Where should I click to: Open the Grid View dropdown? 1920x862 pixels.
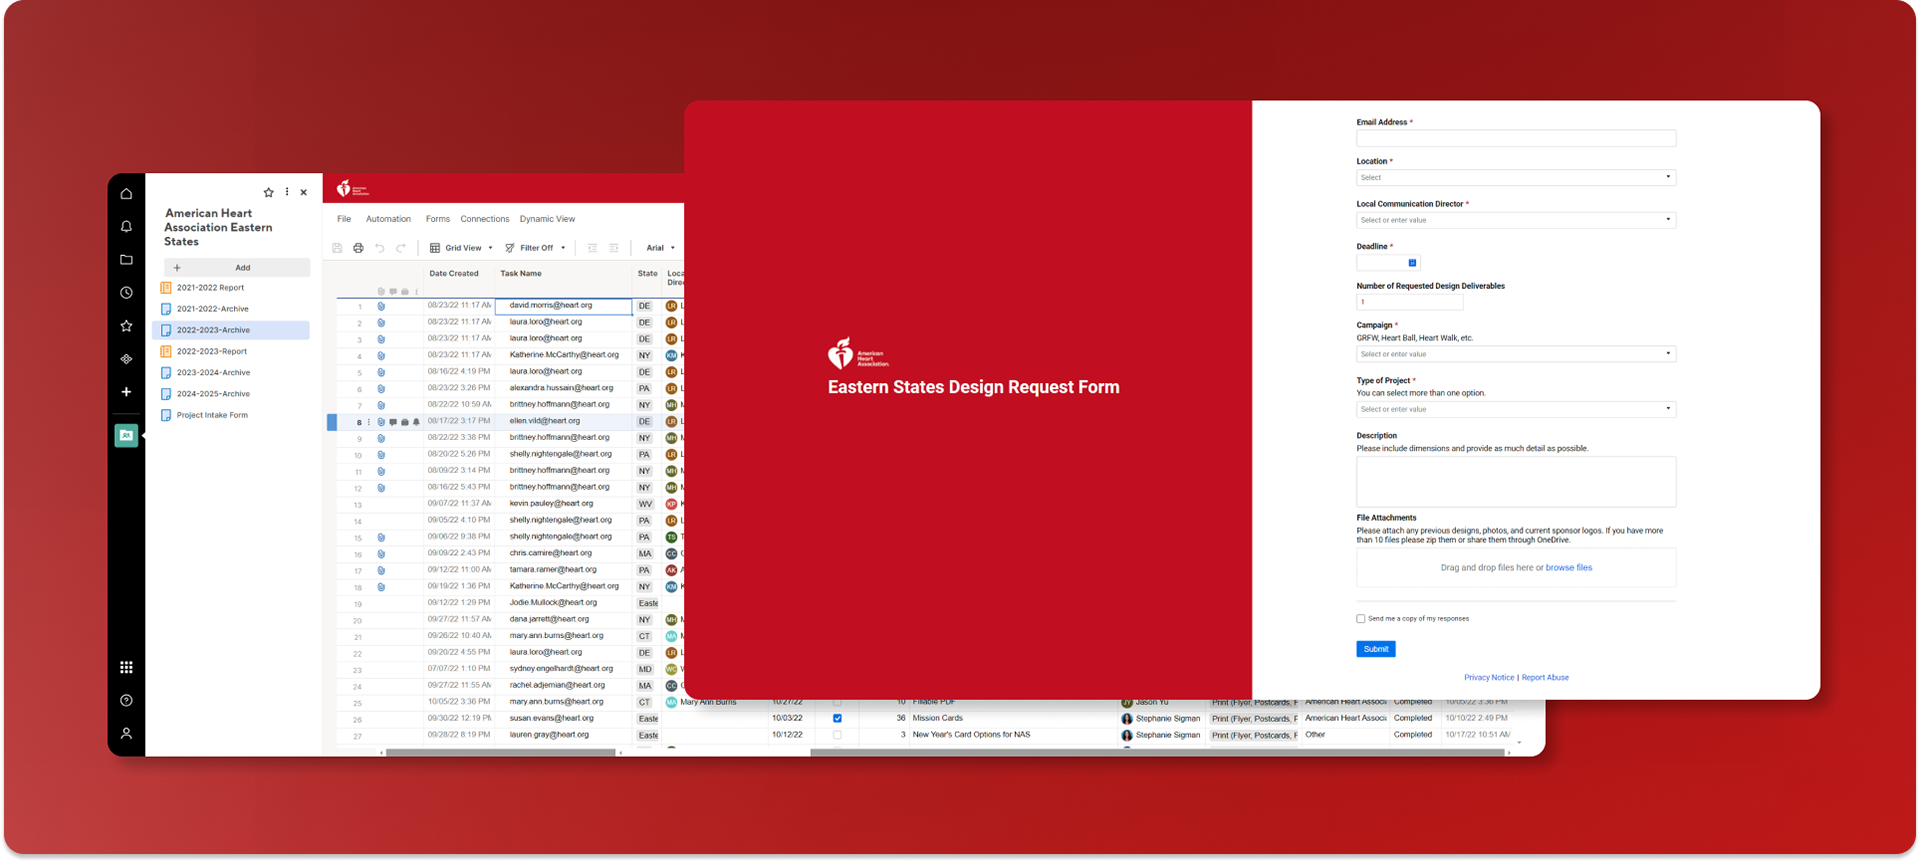point(461,248)
